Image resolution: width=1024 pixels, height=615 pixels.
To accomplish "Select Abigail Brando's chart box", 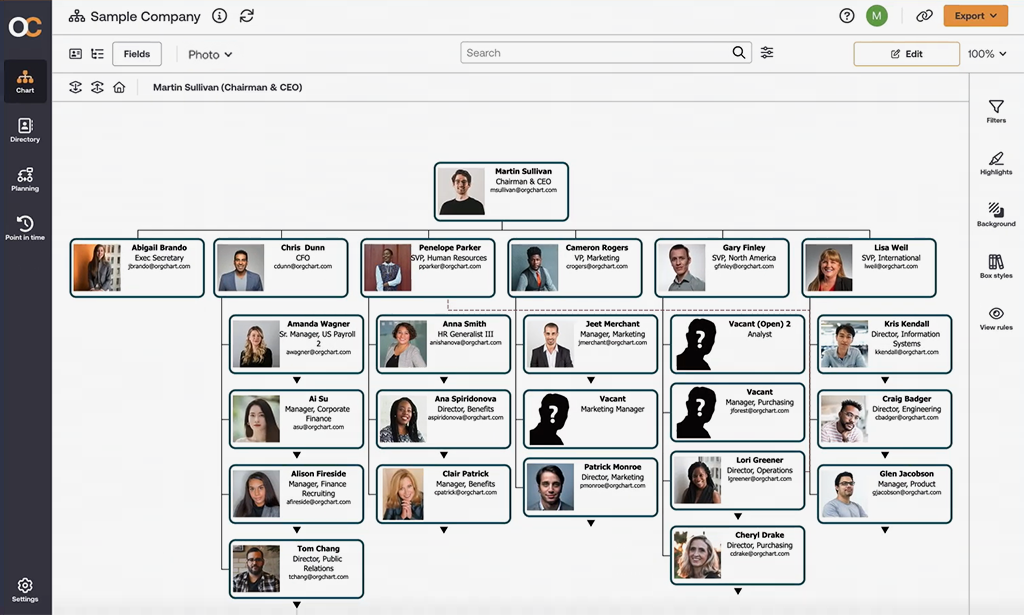I will click(137, 268).
